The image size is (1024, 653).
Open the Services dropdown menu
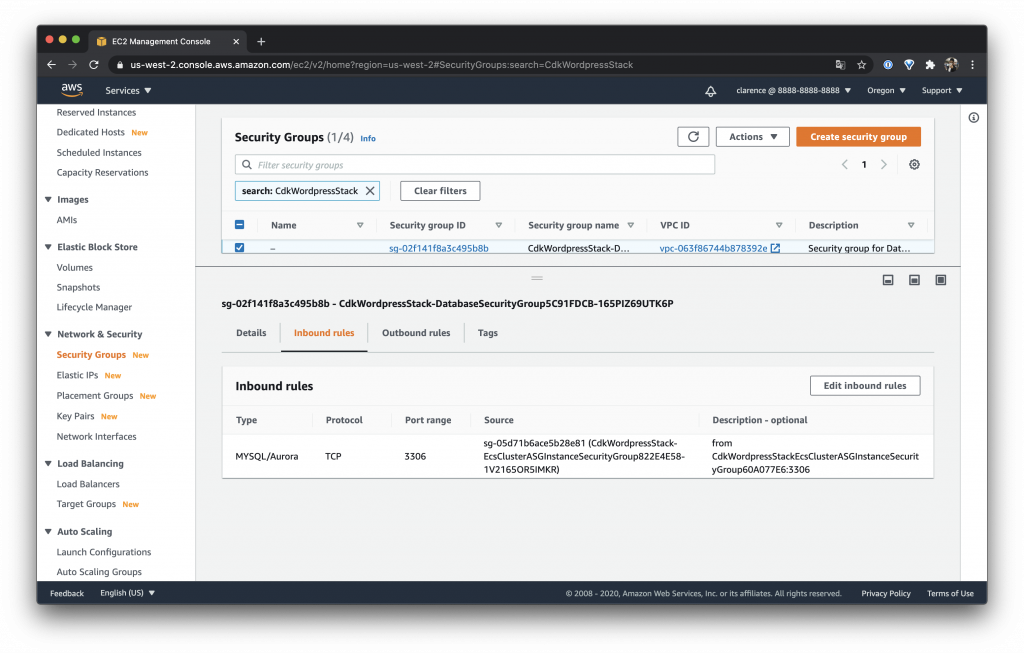click(128, 91)
